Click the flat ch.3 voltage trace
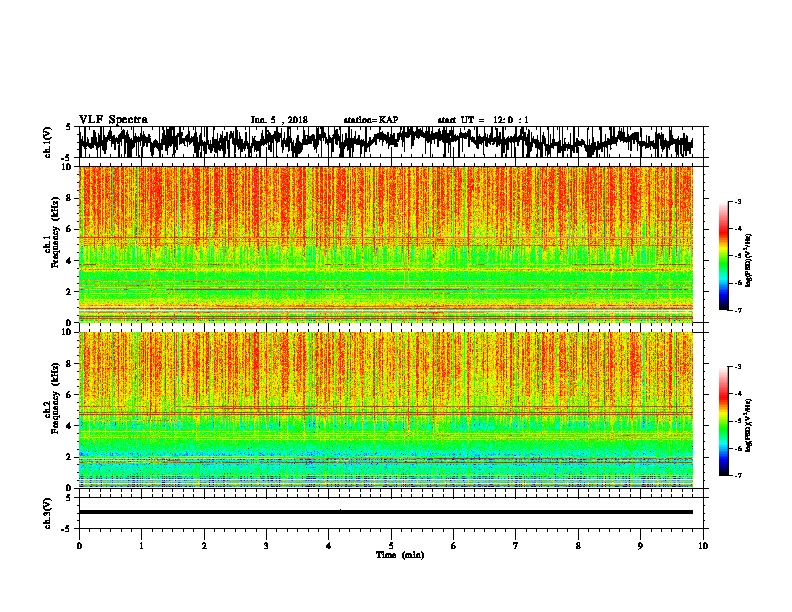The image size is (792, 612). [x=386, y=512]
